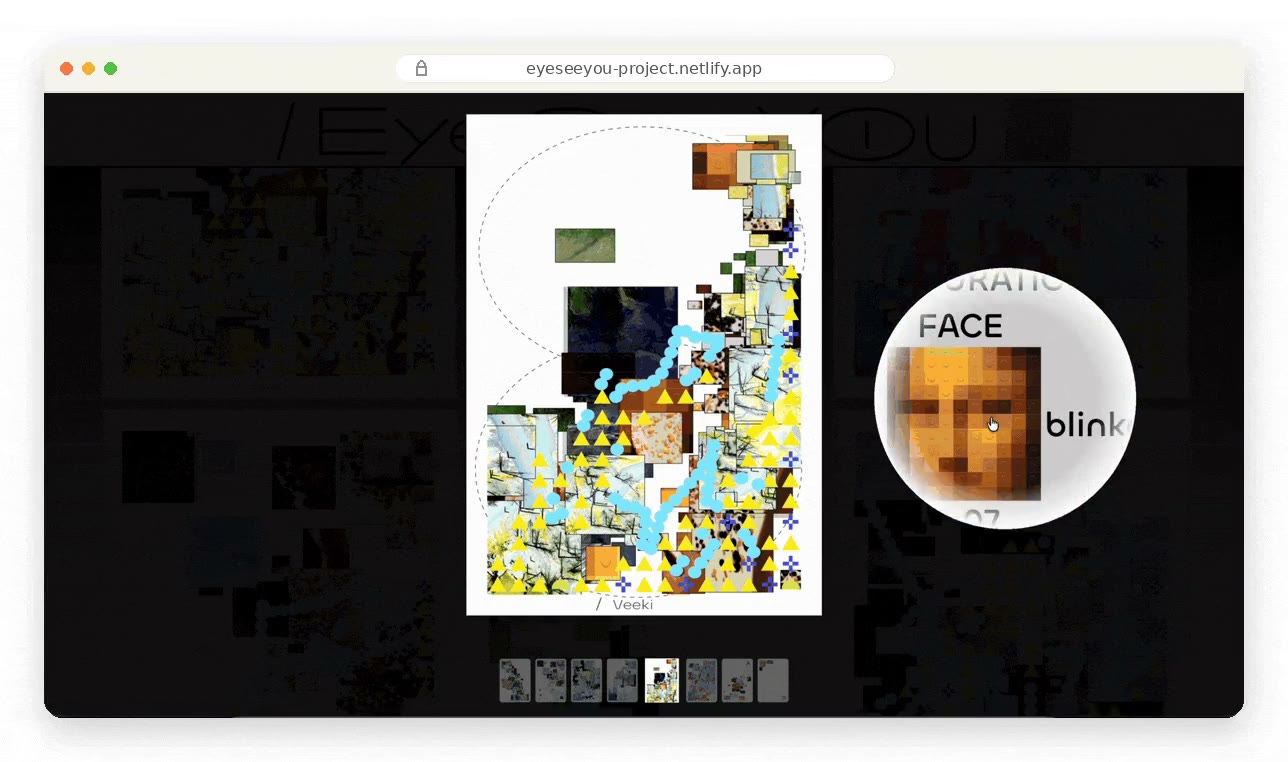Show the third thumbnail in the strip
This screenshot has height=762, width=1288.
point(586,680)
